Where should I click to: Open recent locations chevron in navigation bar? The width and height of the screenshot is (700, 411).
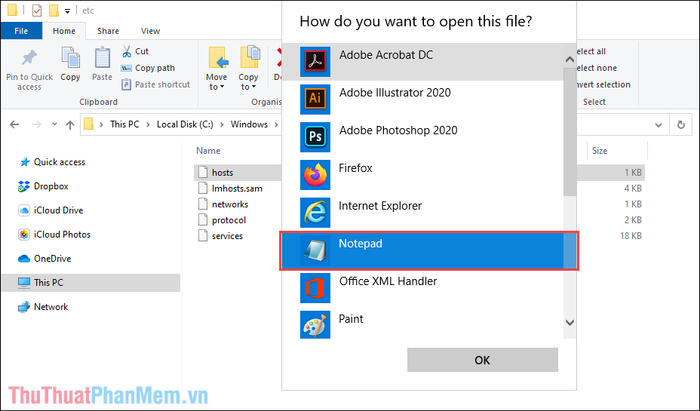(54, 124)
